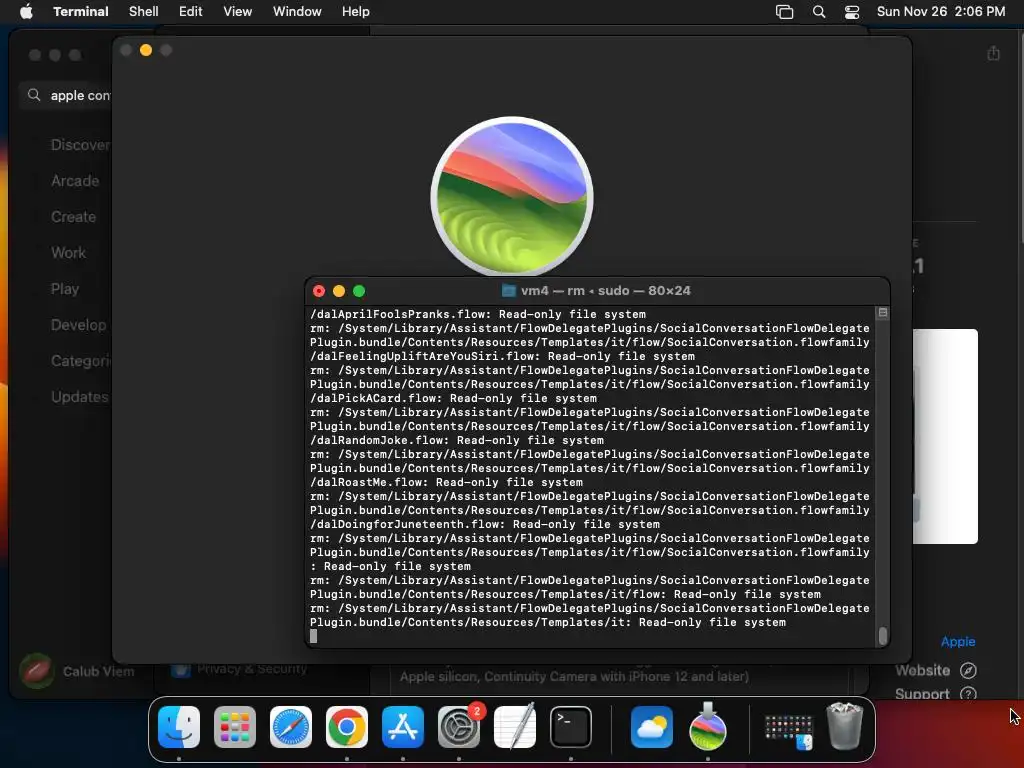Open the Support link in App Store

pyautogui.click(x=936, y=694)
